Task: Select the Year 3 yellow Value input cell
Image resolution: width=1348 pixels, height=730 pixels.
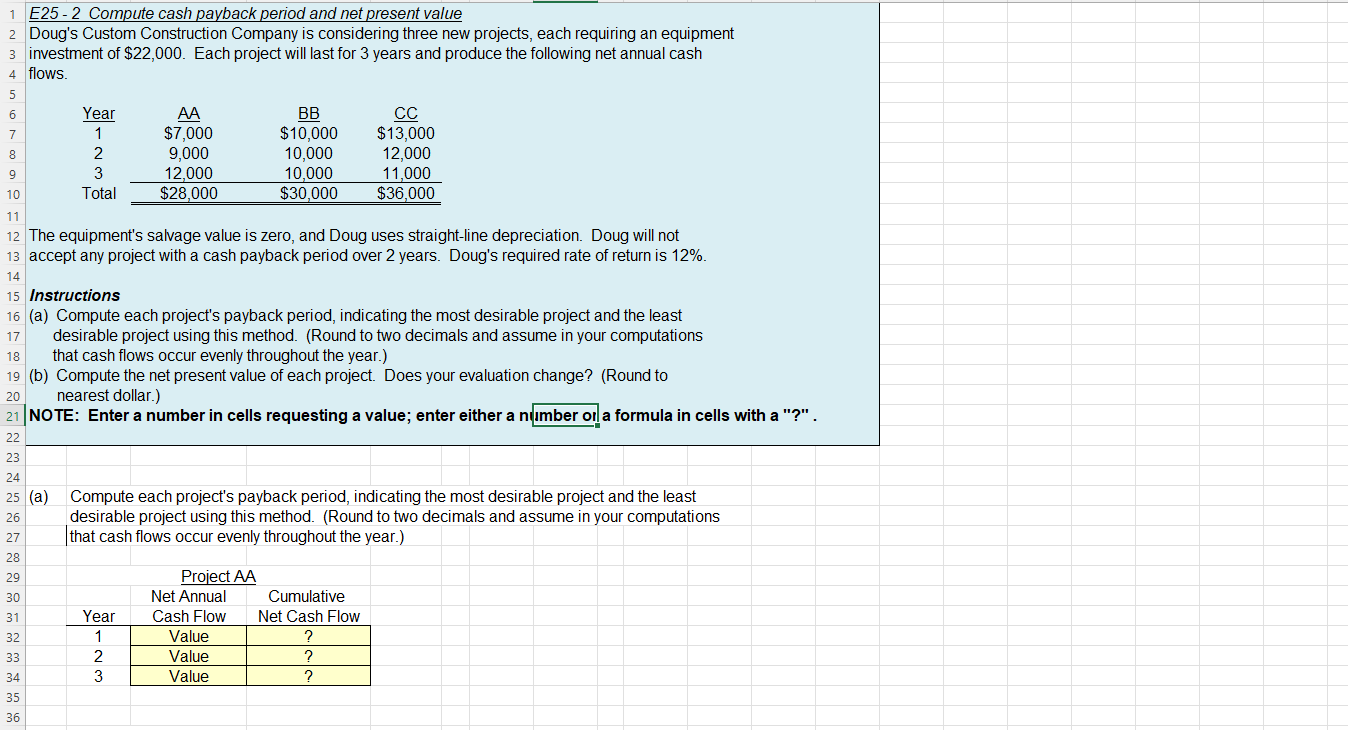Action: click(x=188, y=676)
